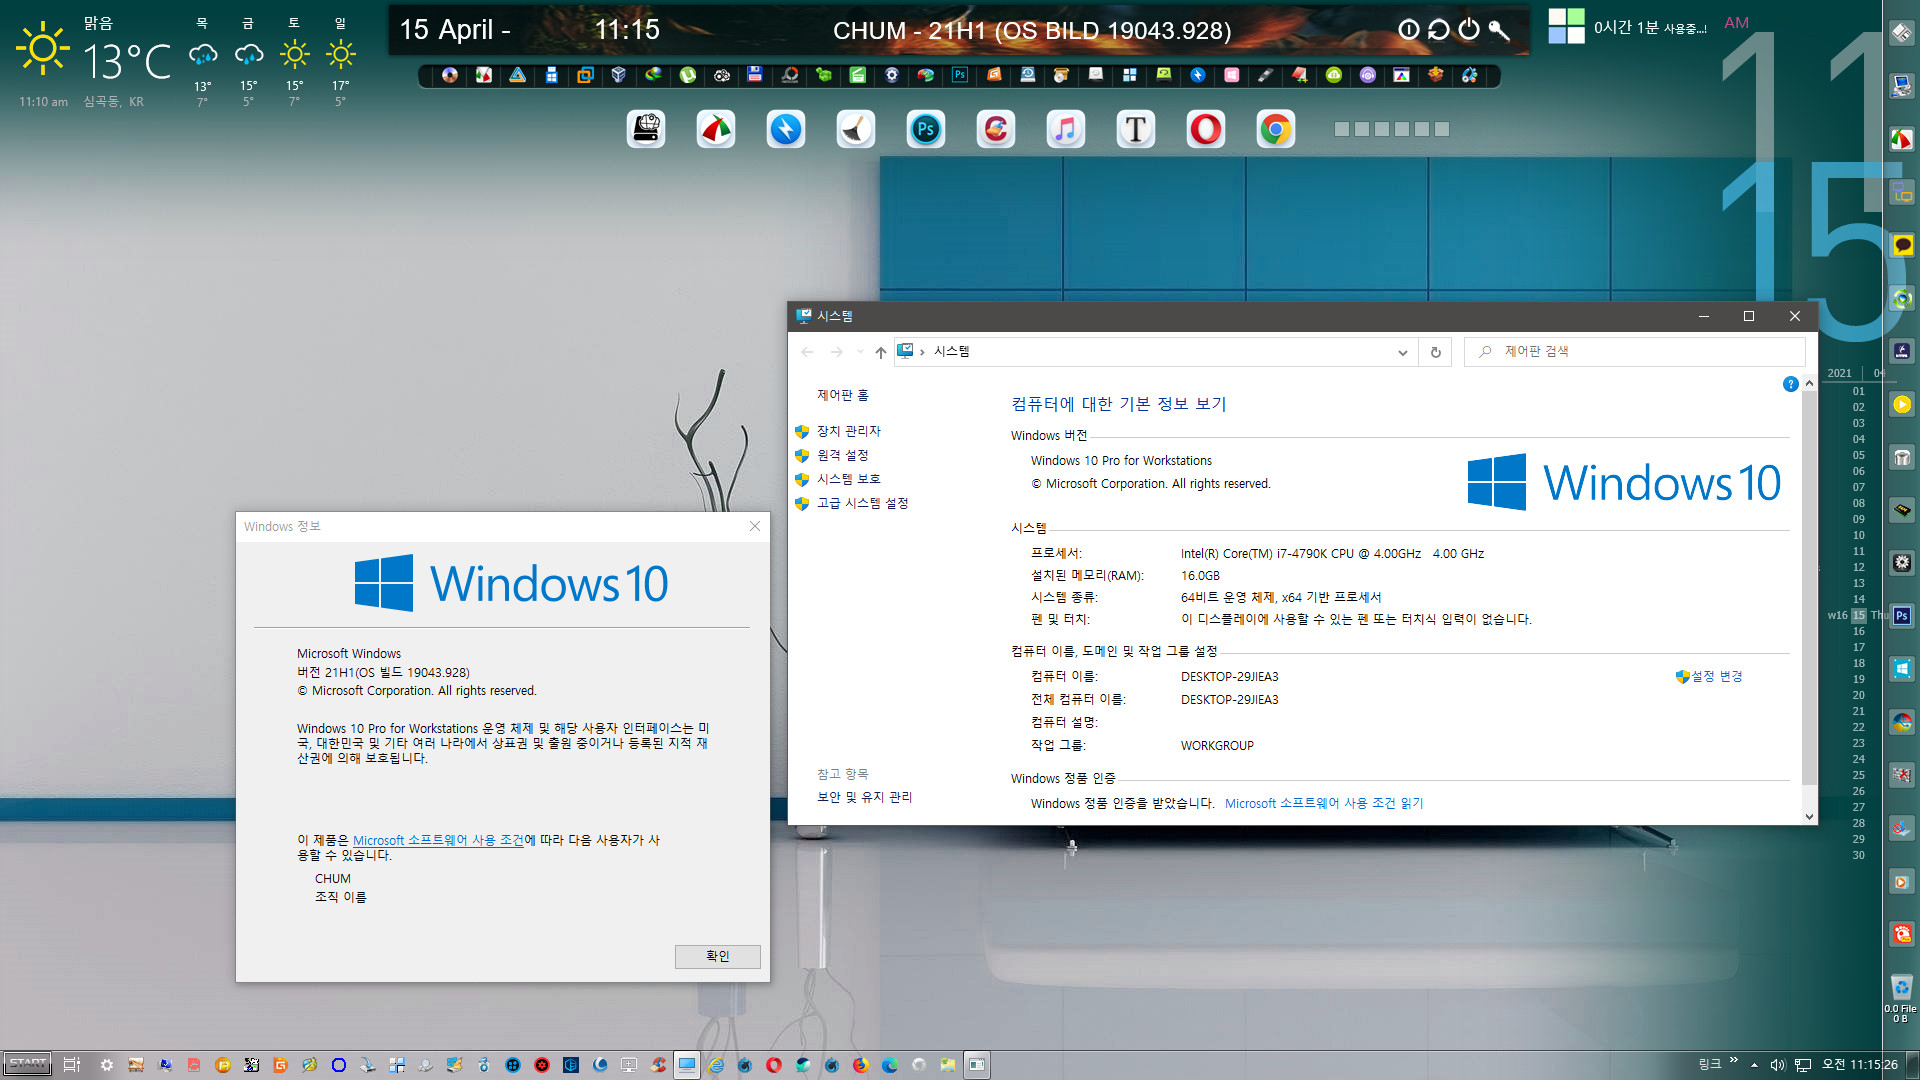Screen dimensions: 1920x1080
Task: Expand the address bar history dropdown
Action: point(1402,352)
